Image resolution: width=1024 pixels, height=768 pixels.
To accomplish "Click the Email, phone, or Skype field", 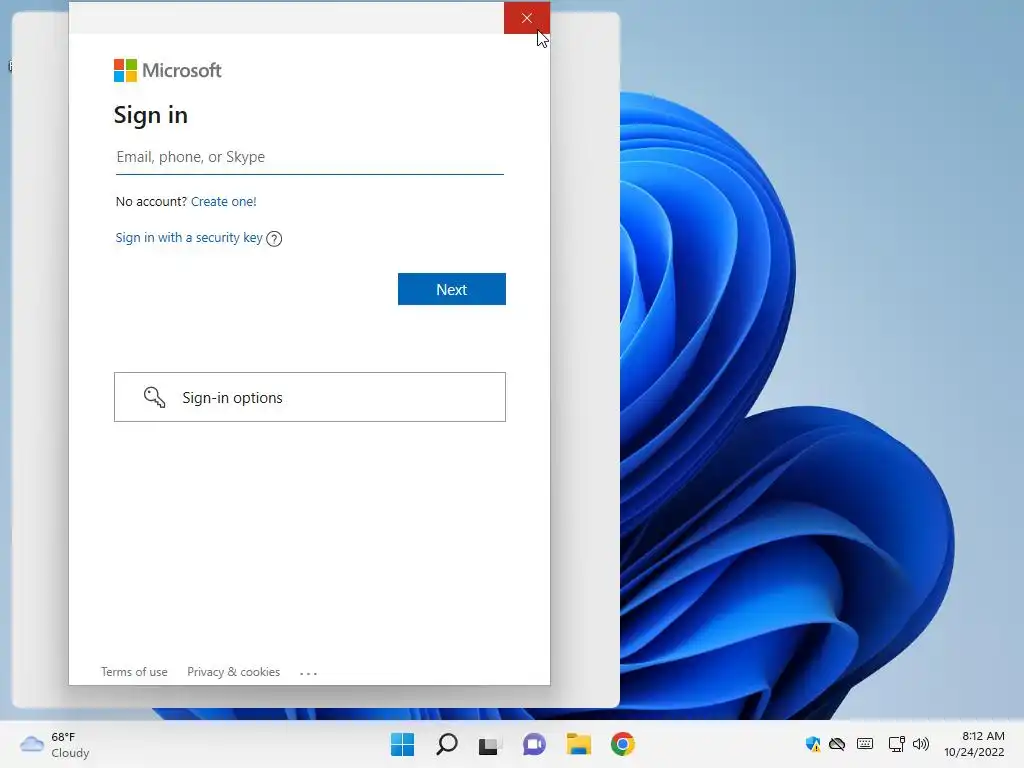I will 310,157.
